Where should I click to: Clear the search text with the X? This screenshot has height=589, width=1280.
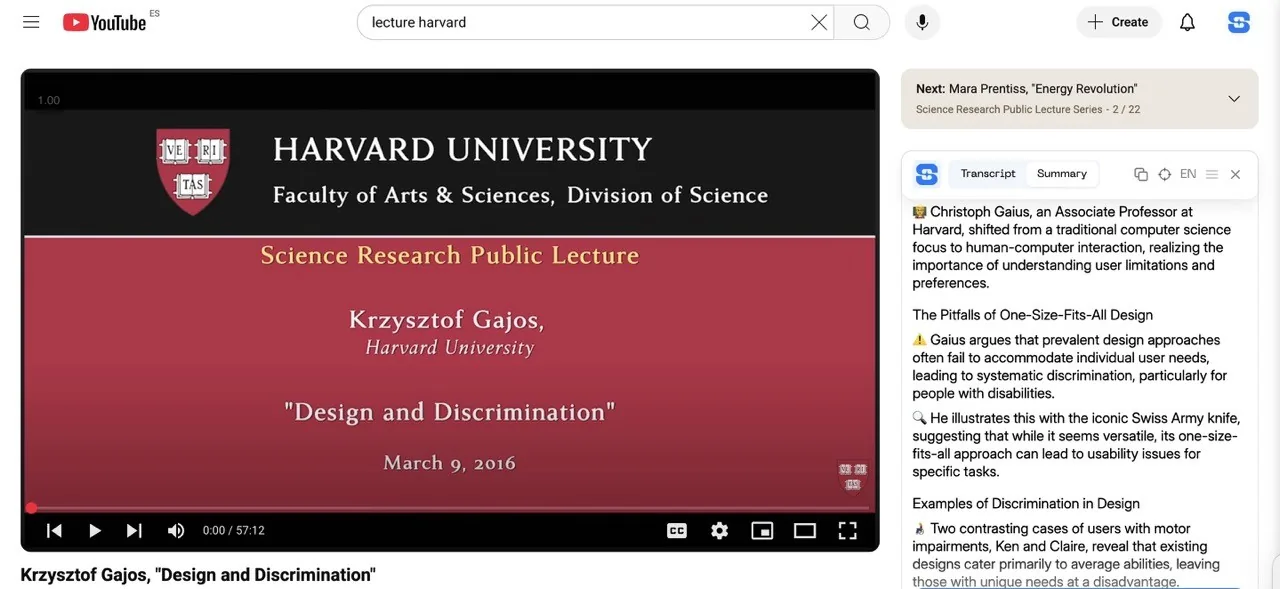[x=819, y=22]
